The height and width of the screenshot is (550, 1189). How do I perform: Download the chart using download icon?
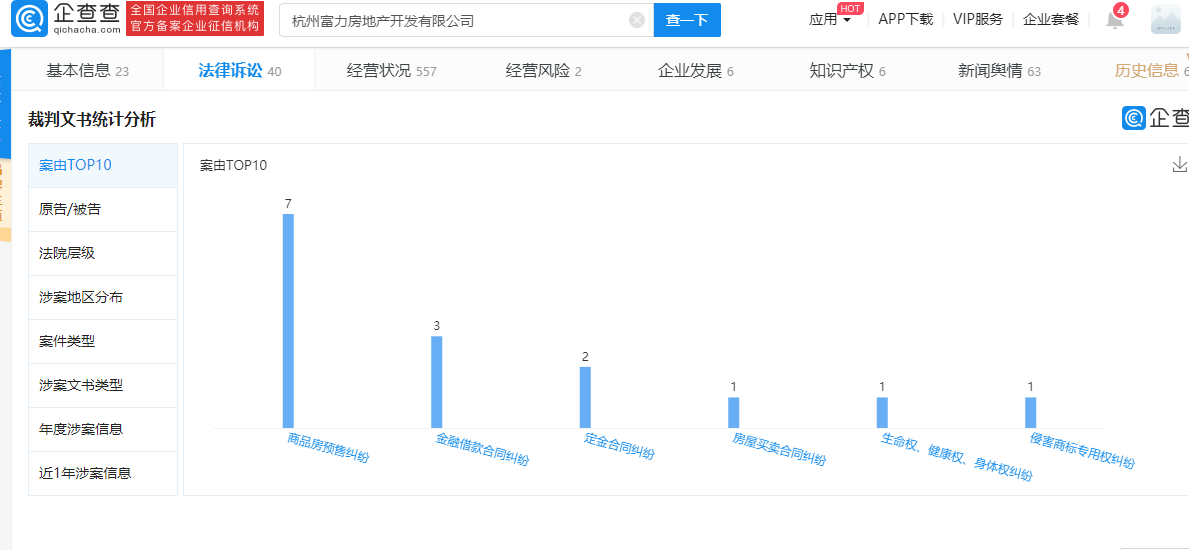pos(1179,165)
